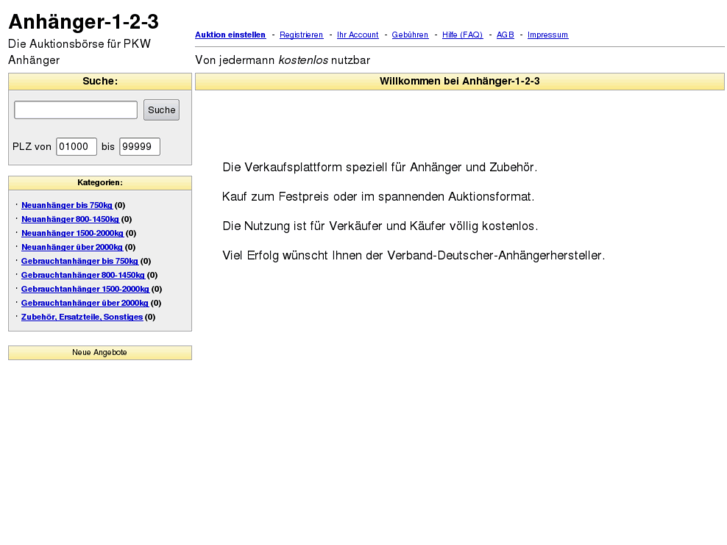Open category Neuanhänger 1500-2000kg
The image size is (727, 545).
(x=72, y=233)
